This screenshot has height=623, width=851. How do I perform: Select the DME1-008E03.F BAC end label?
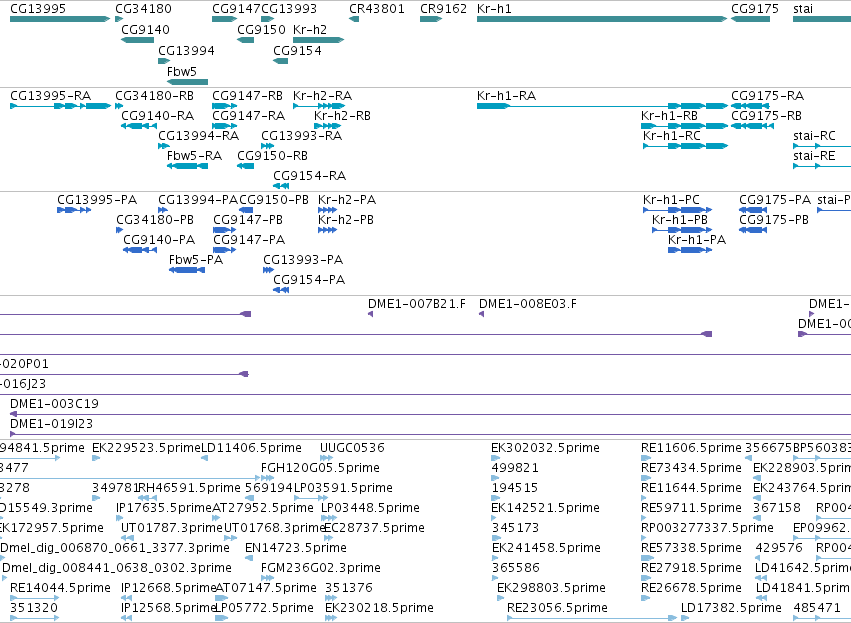click(x=528, y=304)
